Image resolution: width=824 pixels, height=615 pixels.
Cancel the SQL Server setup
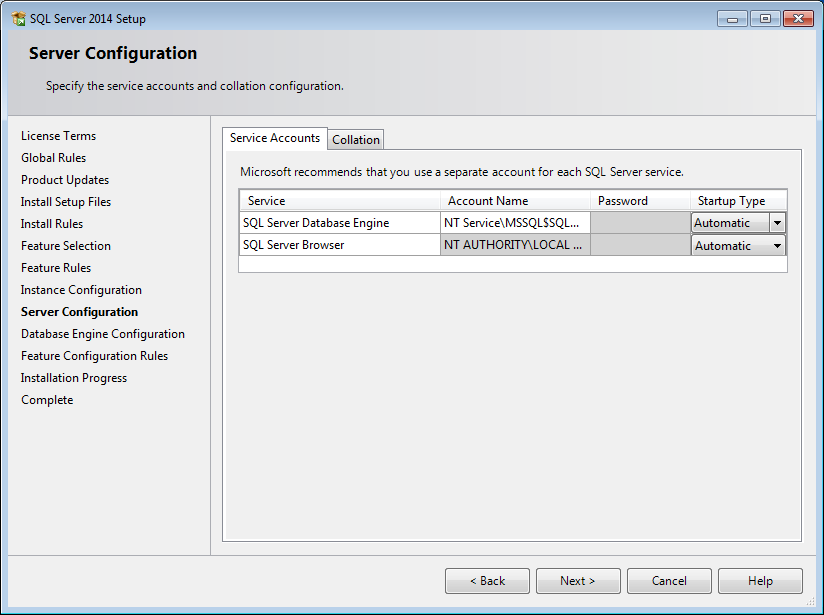click(669, 581)
